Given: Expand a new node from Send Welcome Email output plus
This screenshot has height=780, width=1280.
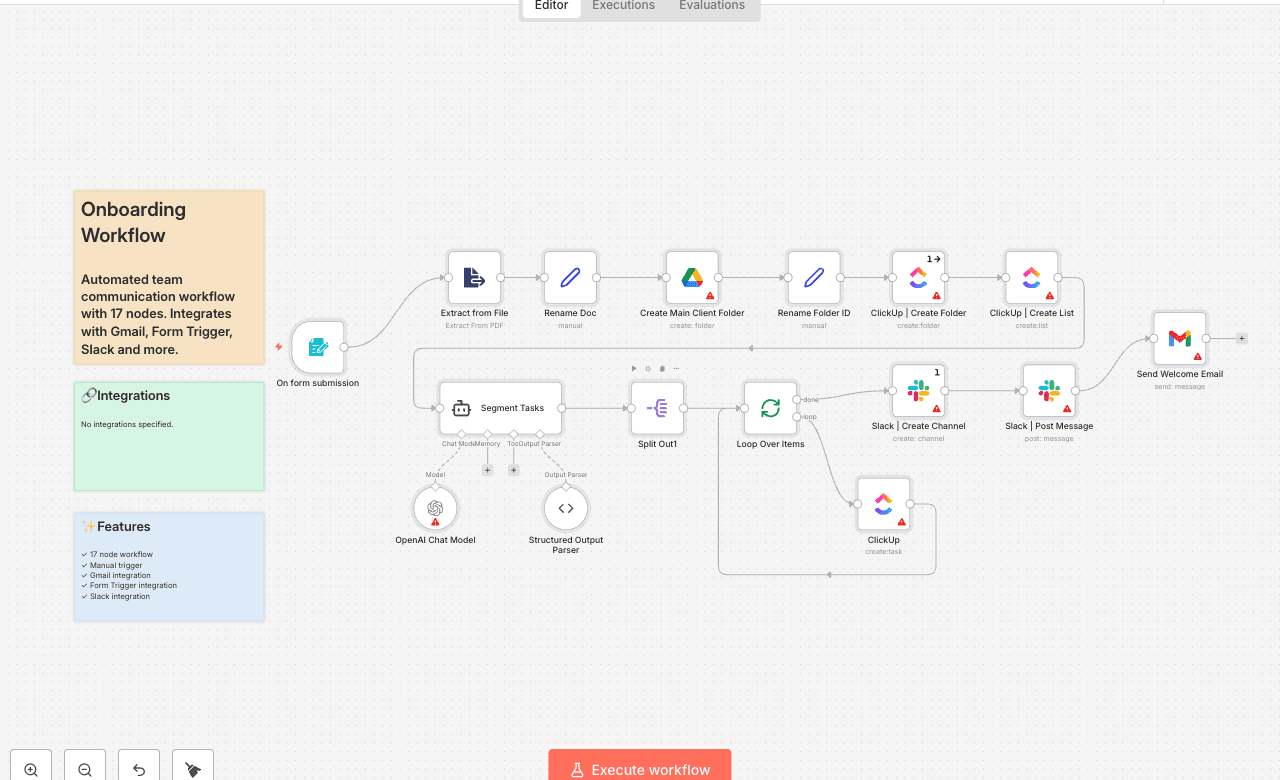Looking at the screenshot, I should pos(1241,338).
